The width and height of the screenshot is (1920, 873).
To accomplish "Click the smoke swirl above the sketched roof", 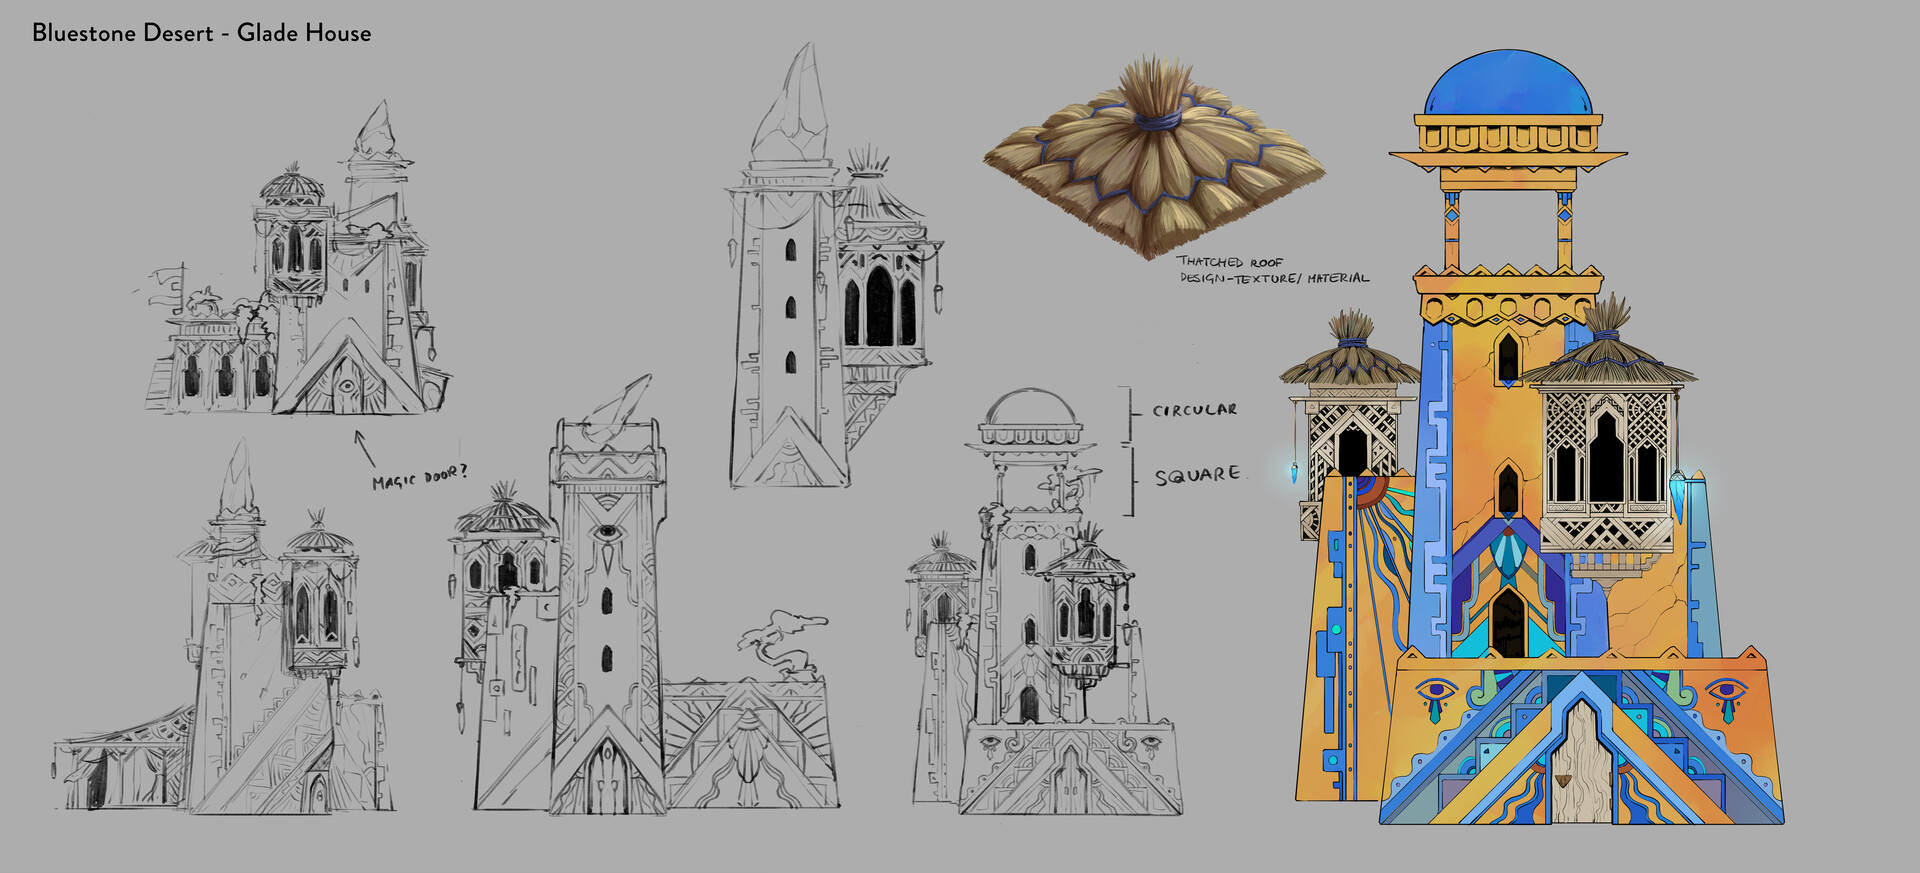I will click(x=781, y=642).
